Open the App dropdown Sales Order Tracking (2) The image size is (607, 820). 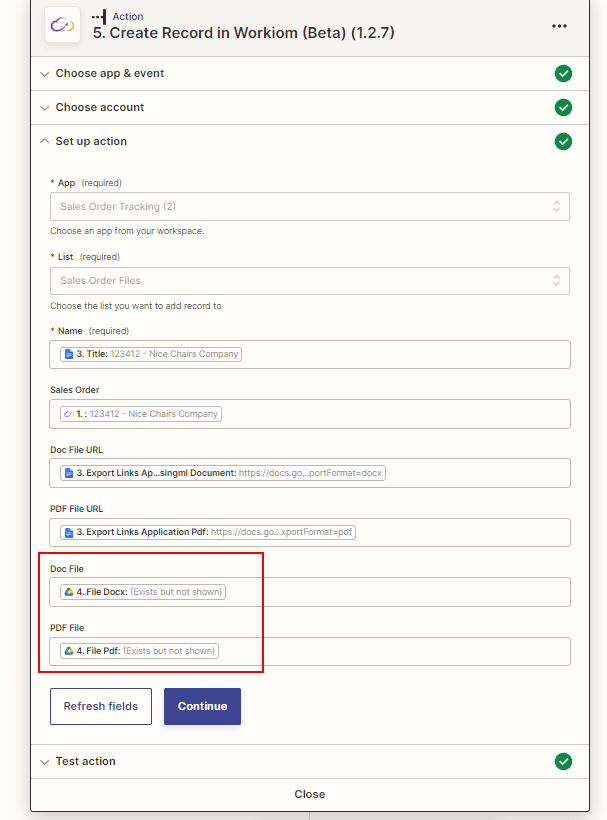coord(310,207)
